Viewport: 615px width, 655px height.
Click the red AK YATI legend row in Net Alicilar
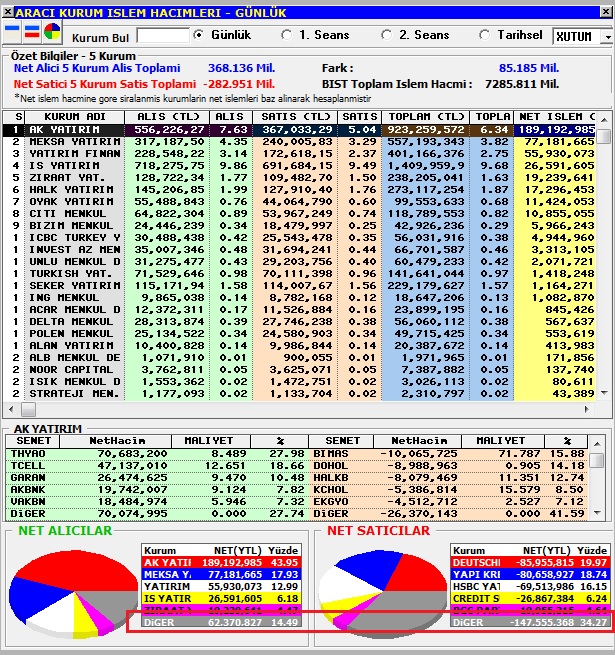[x=221, y=563]
